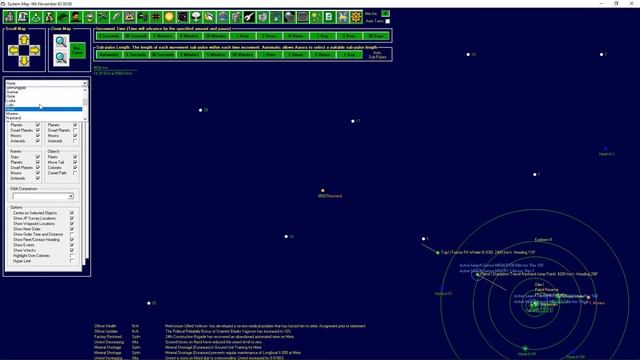Enable Show Order Time and Distance
Screen dimensions: 640x360
click(x=72, y=234)
